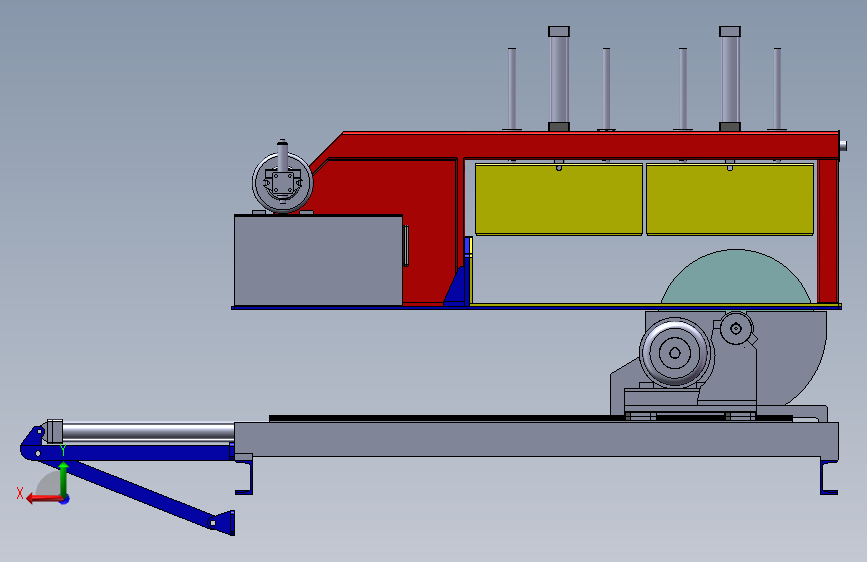
Task: Select the tall right vertical cylinder on top
Action: coord(730,79)
